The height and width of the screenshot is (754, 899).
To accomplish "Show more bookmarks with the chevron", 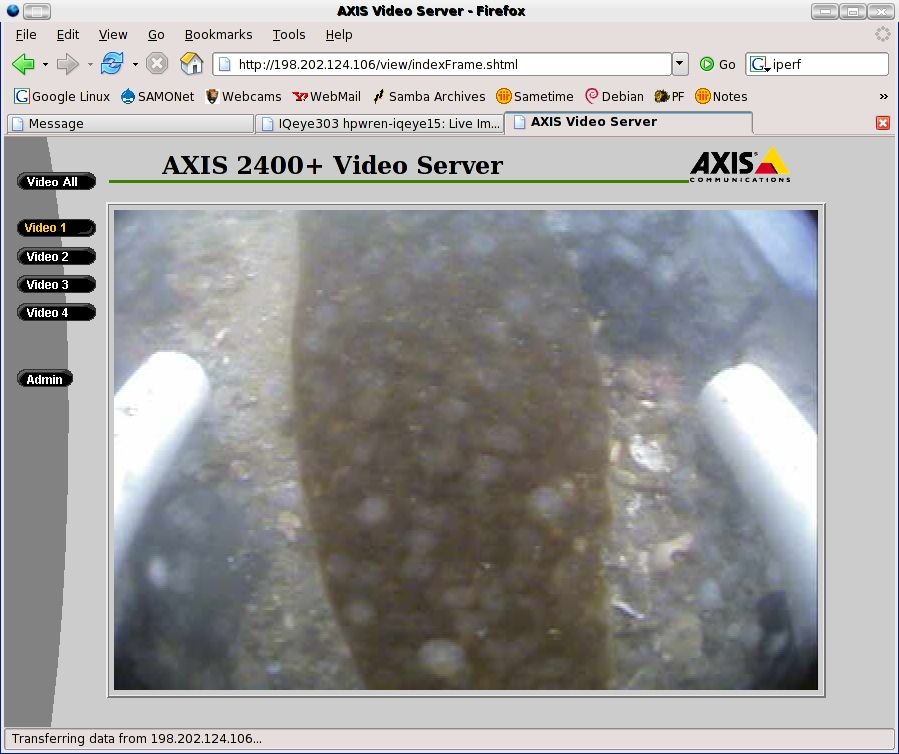I will (883, 96).
